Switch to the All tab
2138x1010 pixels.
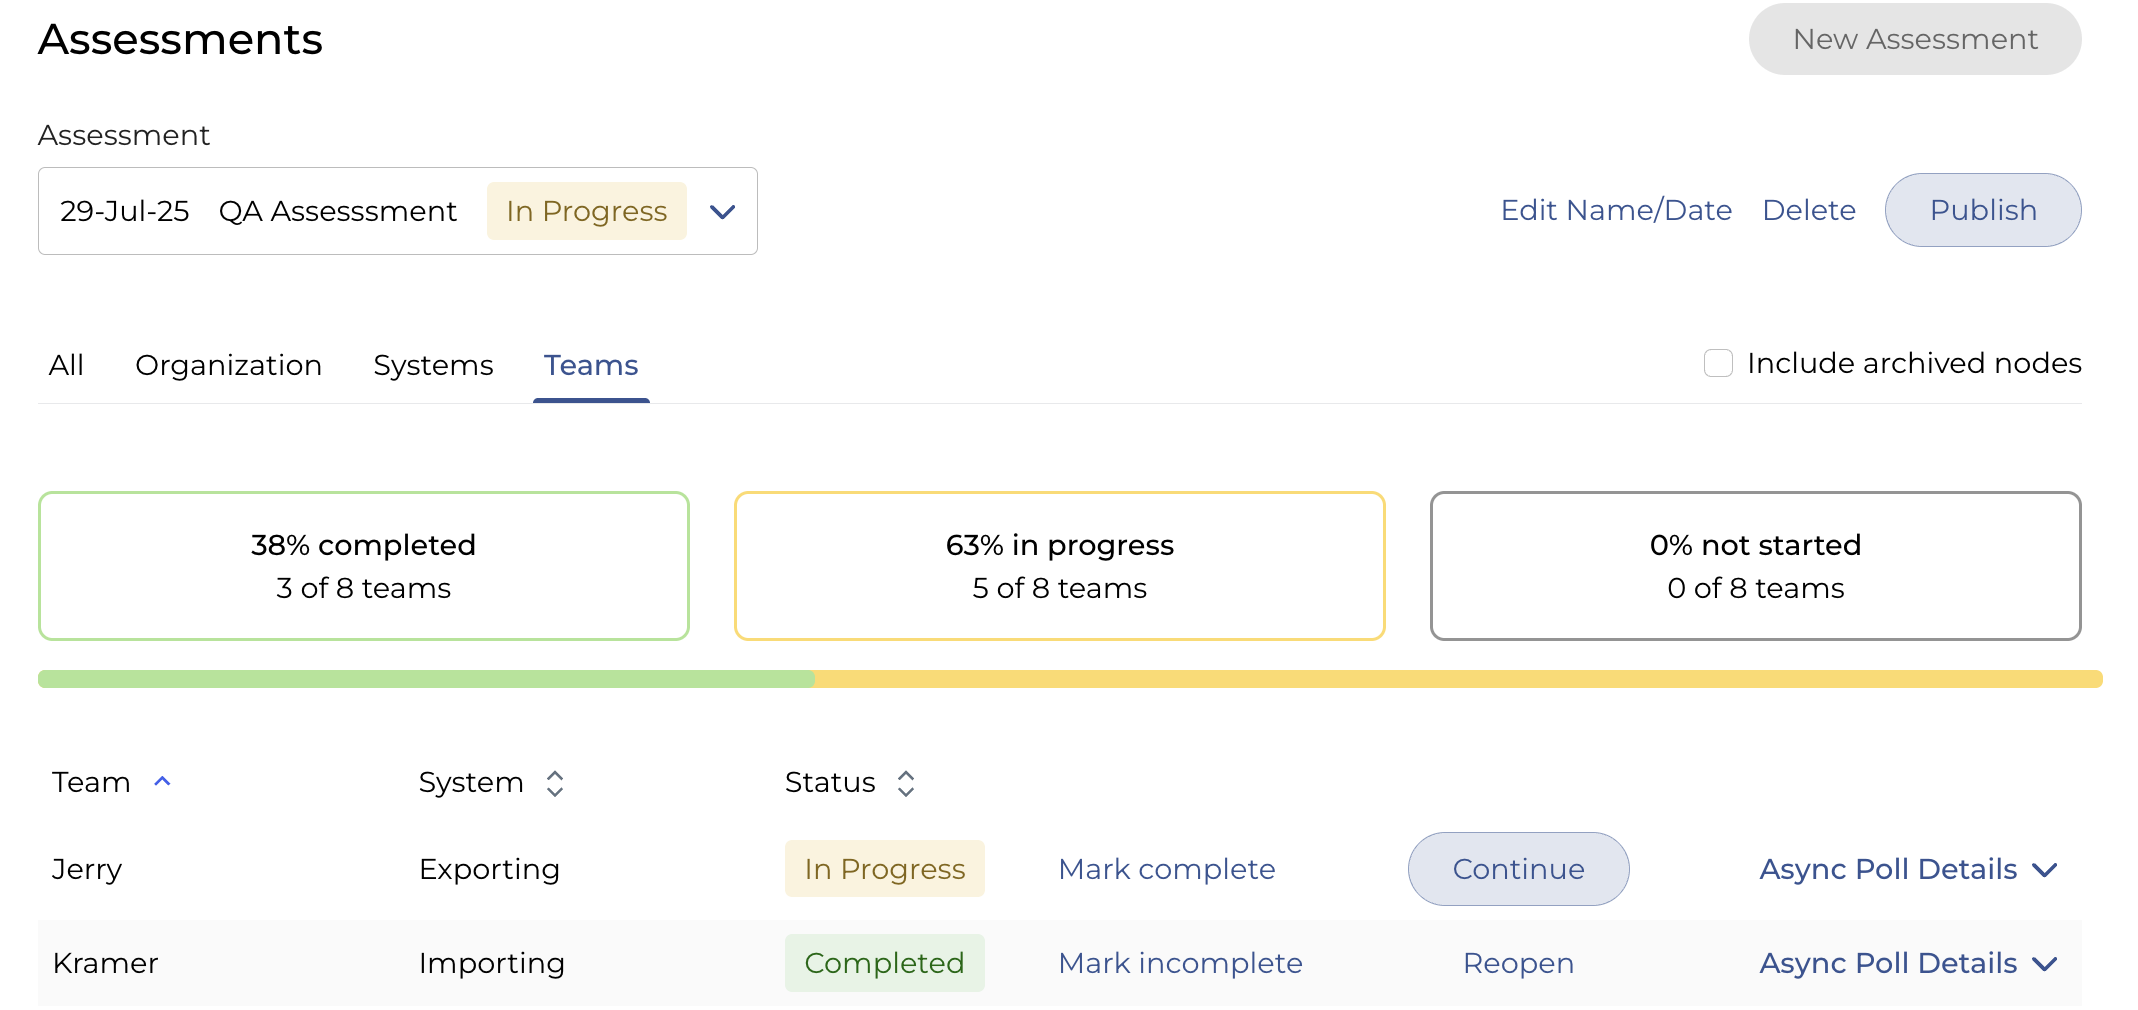click(x=66, y=365)
